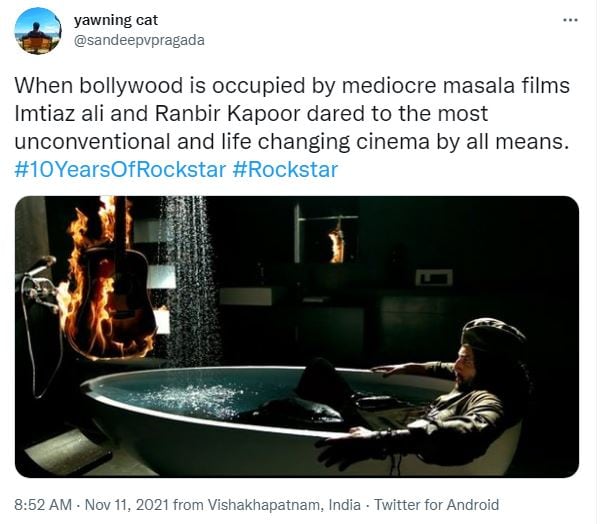Click the small distant flame in the photo
This screenshot has height=524, width=609.
click(336, 242)
